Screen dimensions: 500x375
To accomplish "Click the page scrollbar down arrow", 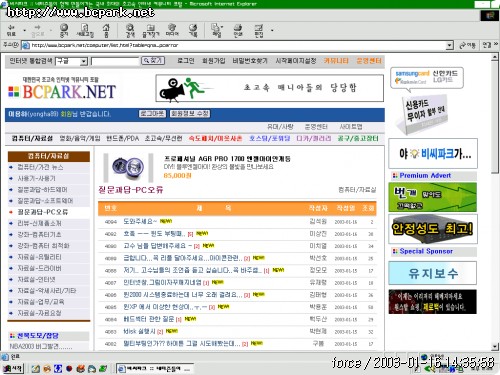I will pos(495,347).
